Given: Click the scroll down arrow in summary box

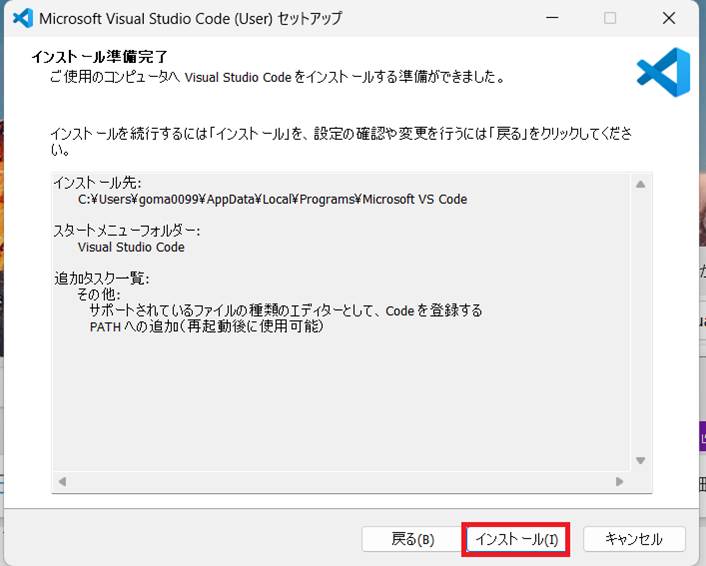Looking at the screenshot, I should (641, 460).
